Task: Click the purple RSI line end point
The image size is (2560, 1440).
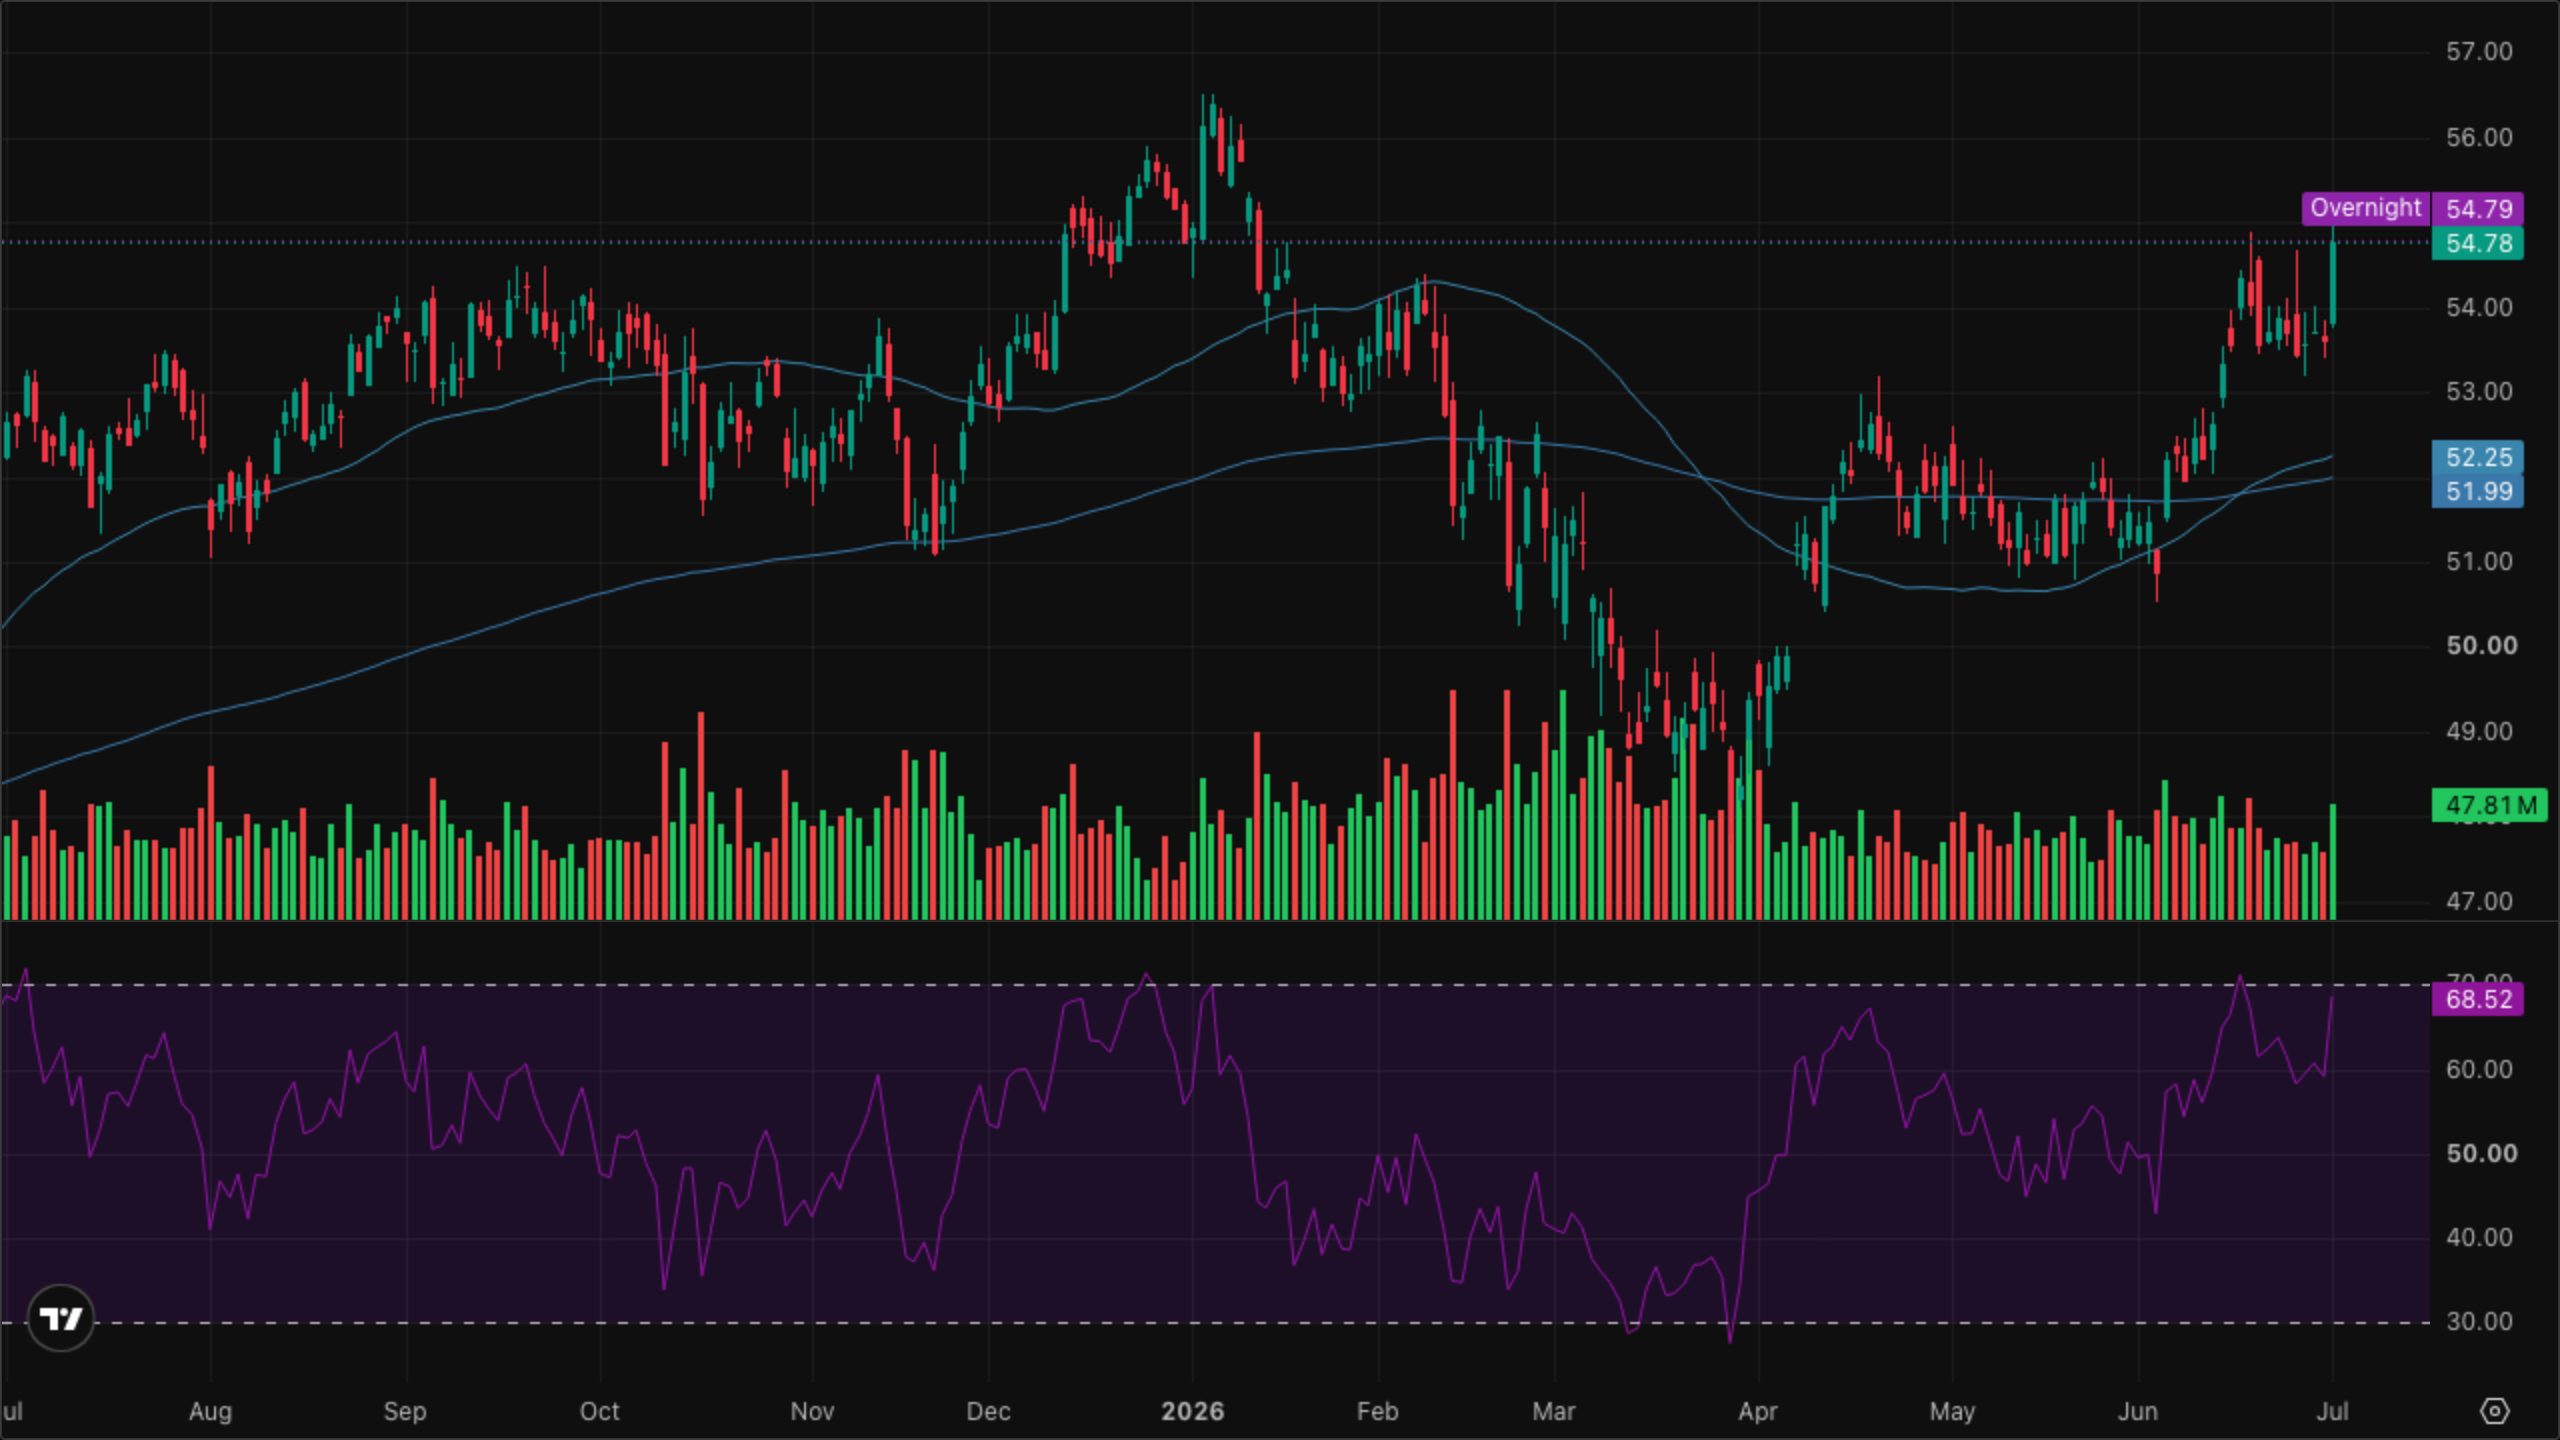Action: (2332, 997)
